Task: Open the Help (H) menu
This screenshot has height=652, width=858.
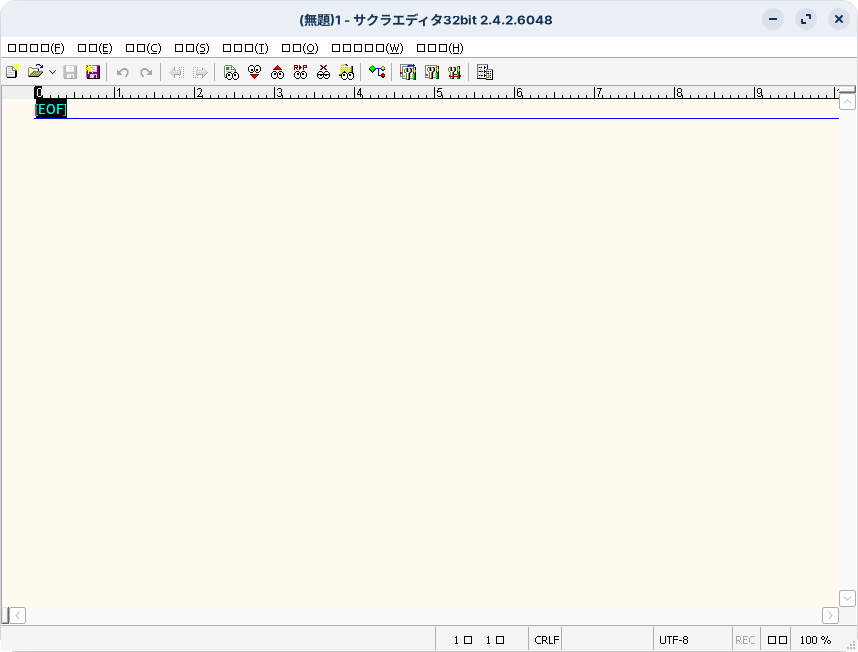Action: coord(439,48)
